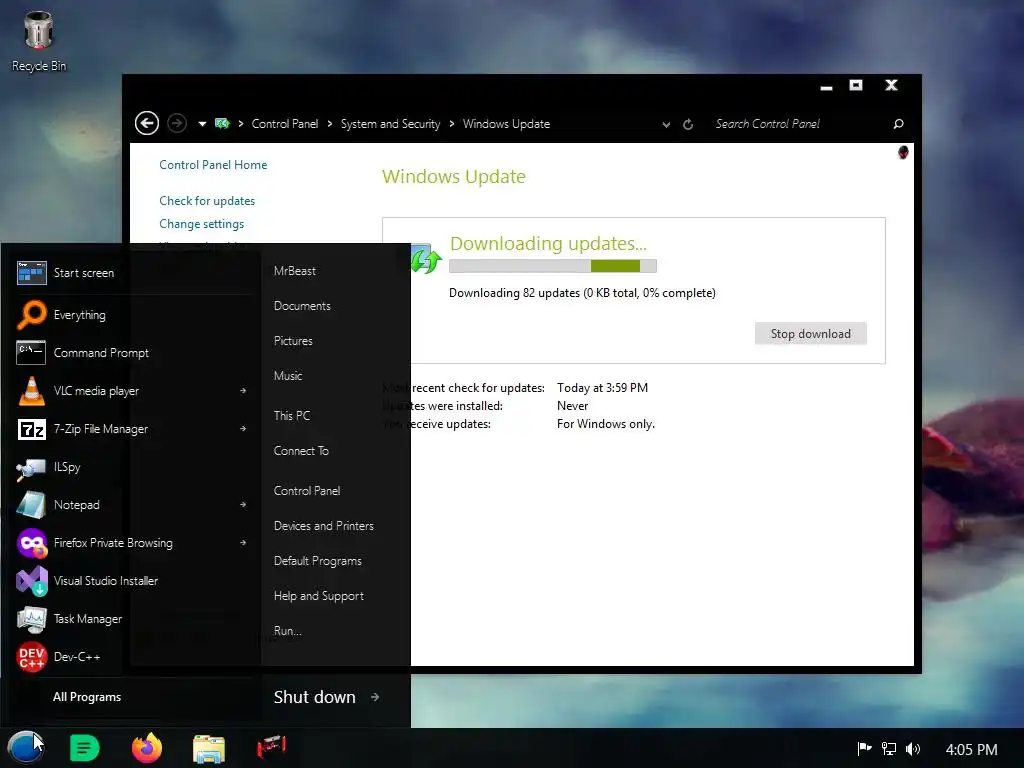This screenshot has width=1024, height=768.
Task: Click Check for updates link
Action: 207,200
